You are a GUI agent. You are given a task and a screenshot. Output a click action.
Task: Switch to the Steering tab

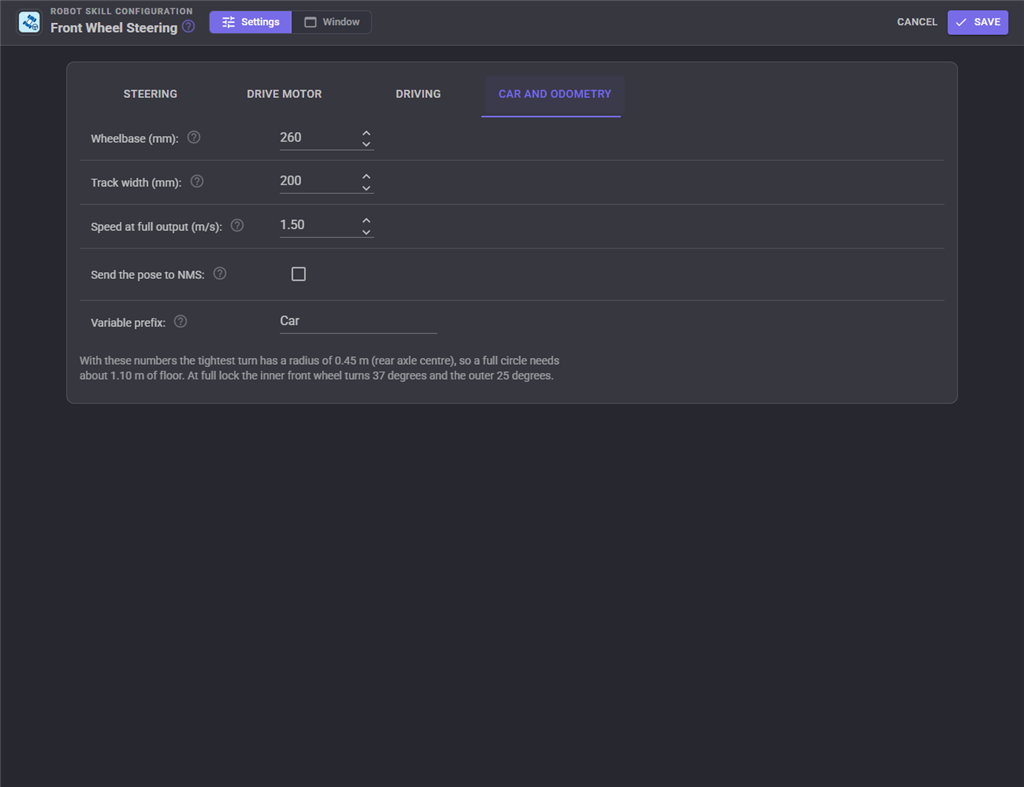coord(150,94)
